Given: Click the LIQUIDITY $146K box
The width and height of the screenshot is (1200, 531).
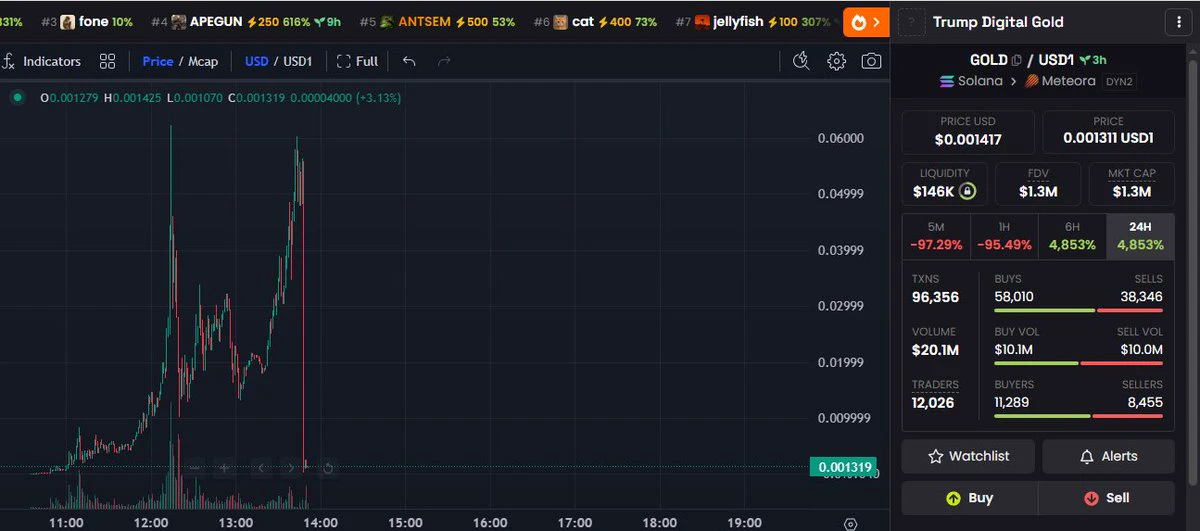Looking at the screenshot, I should (x=945, y=184).
